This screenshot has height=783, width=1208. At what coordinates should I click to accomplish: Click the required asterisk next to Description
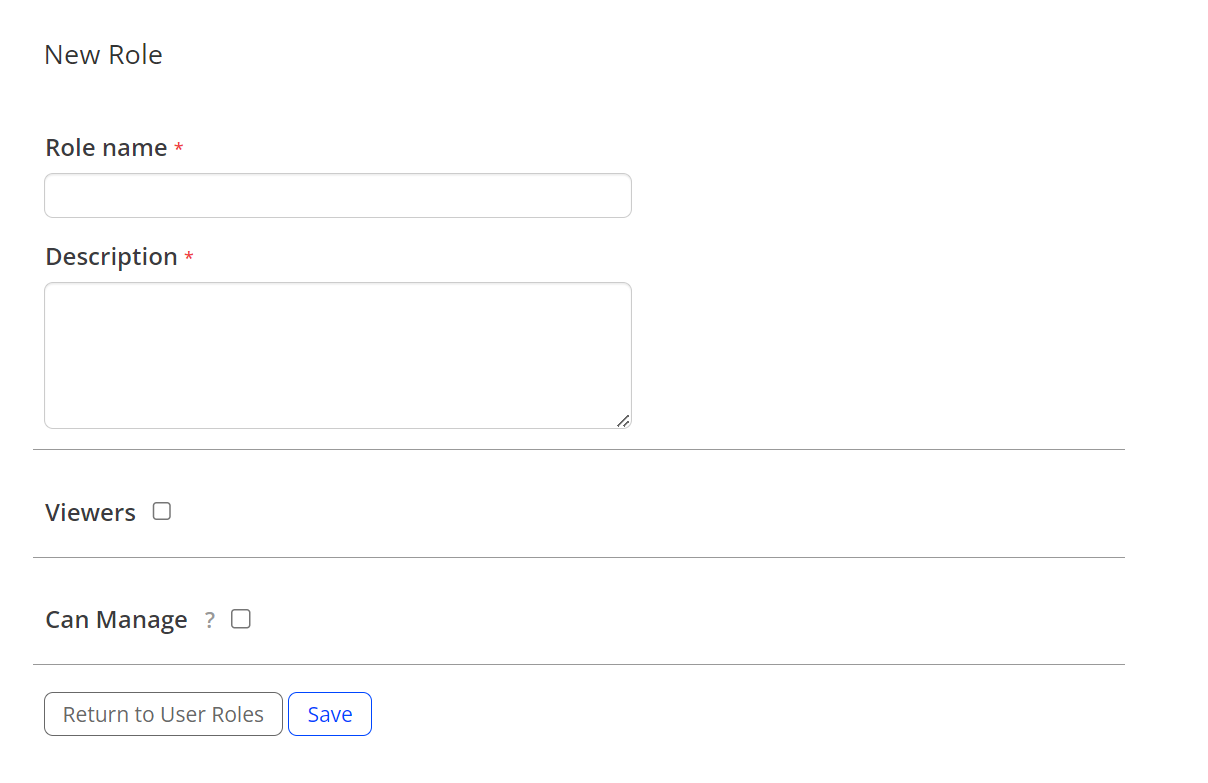(x=189, y=258)
